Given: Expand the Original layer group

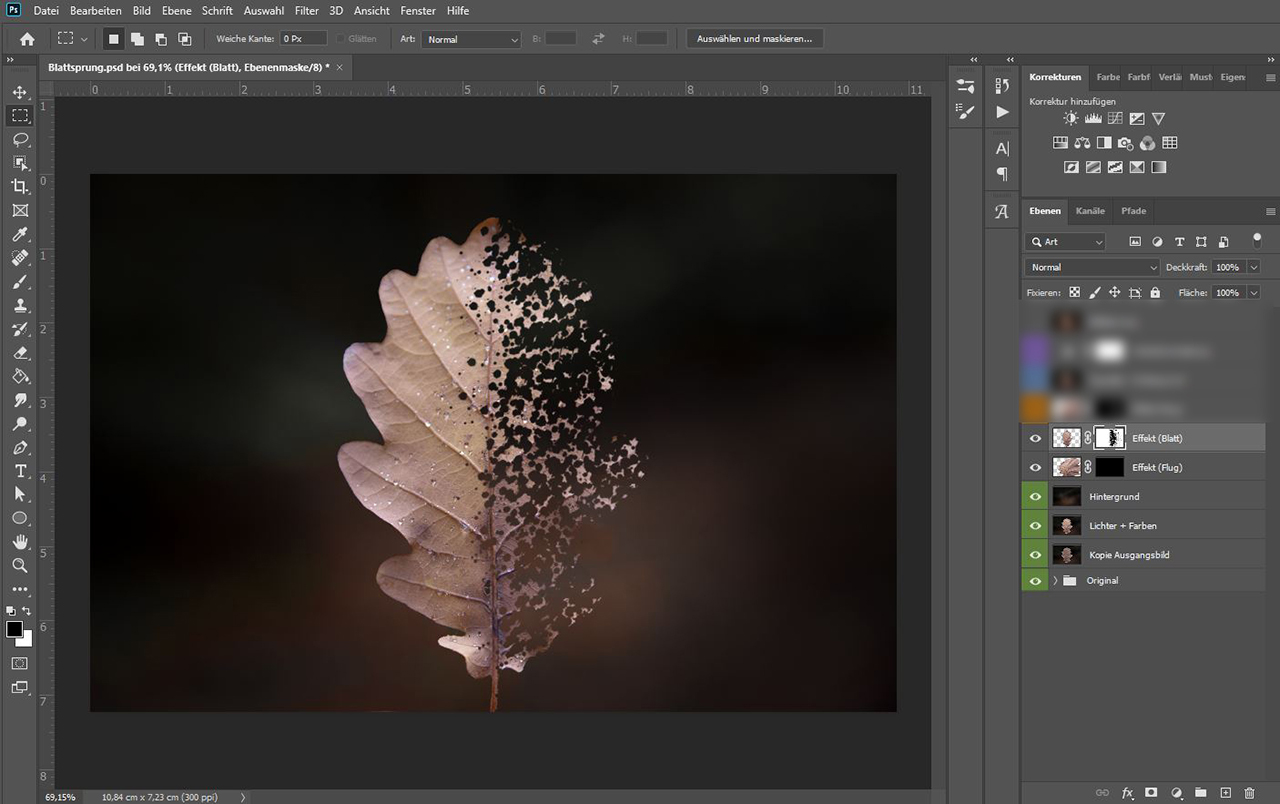Looking at the screenshot, I should [1055, 580].
